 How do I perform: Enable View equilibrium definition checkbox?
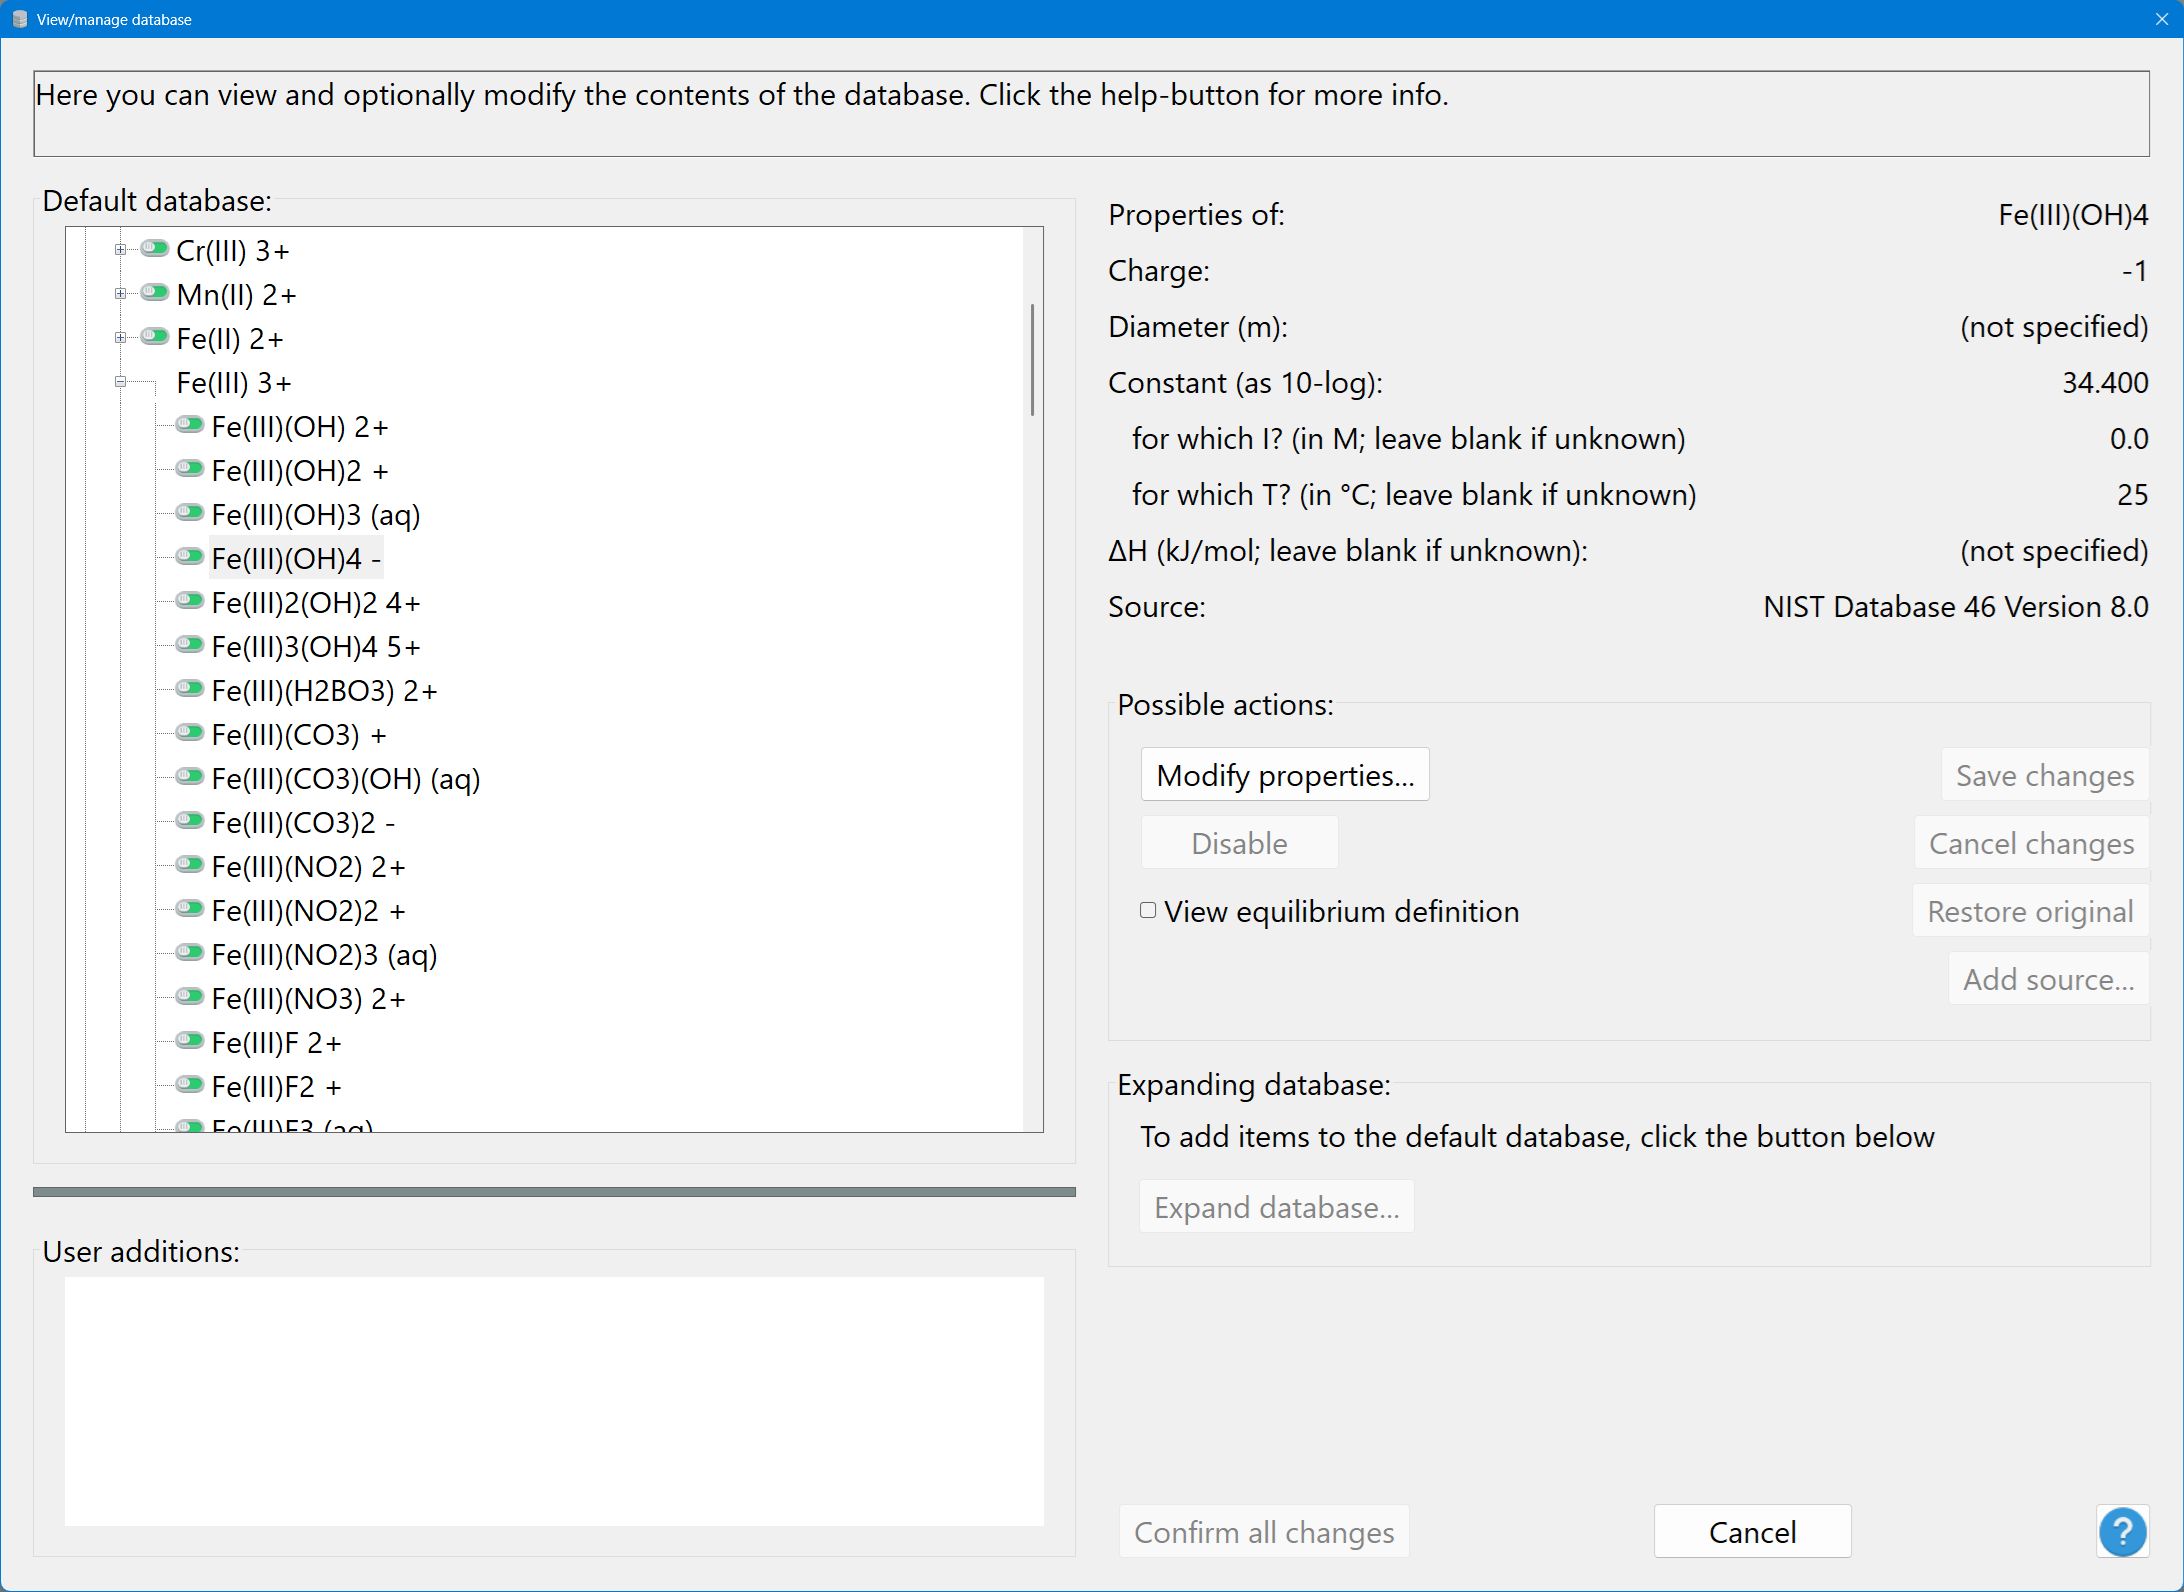tap(1148, 910)
